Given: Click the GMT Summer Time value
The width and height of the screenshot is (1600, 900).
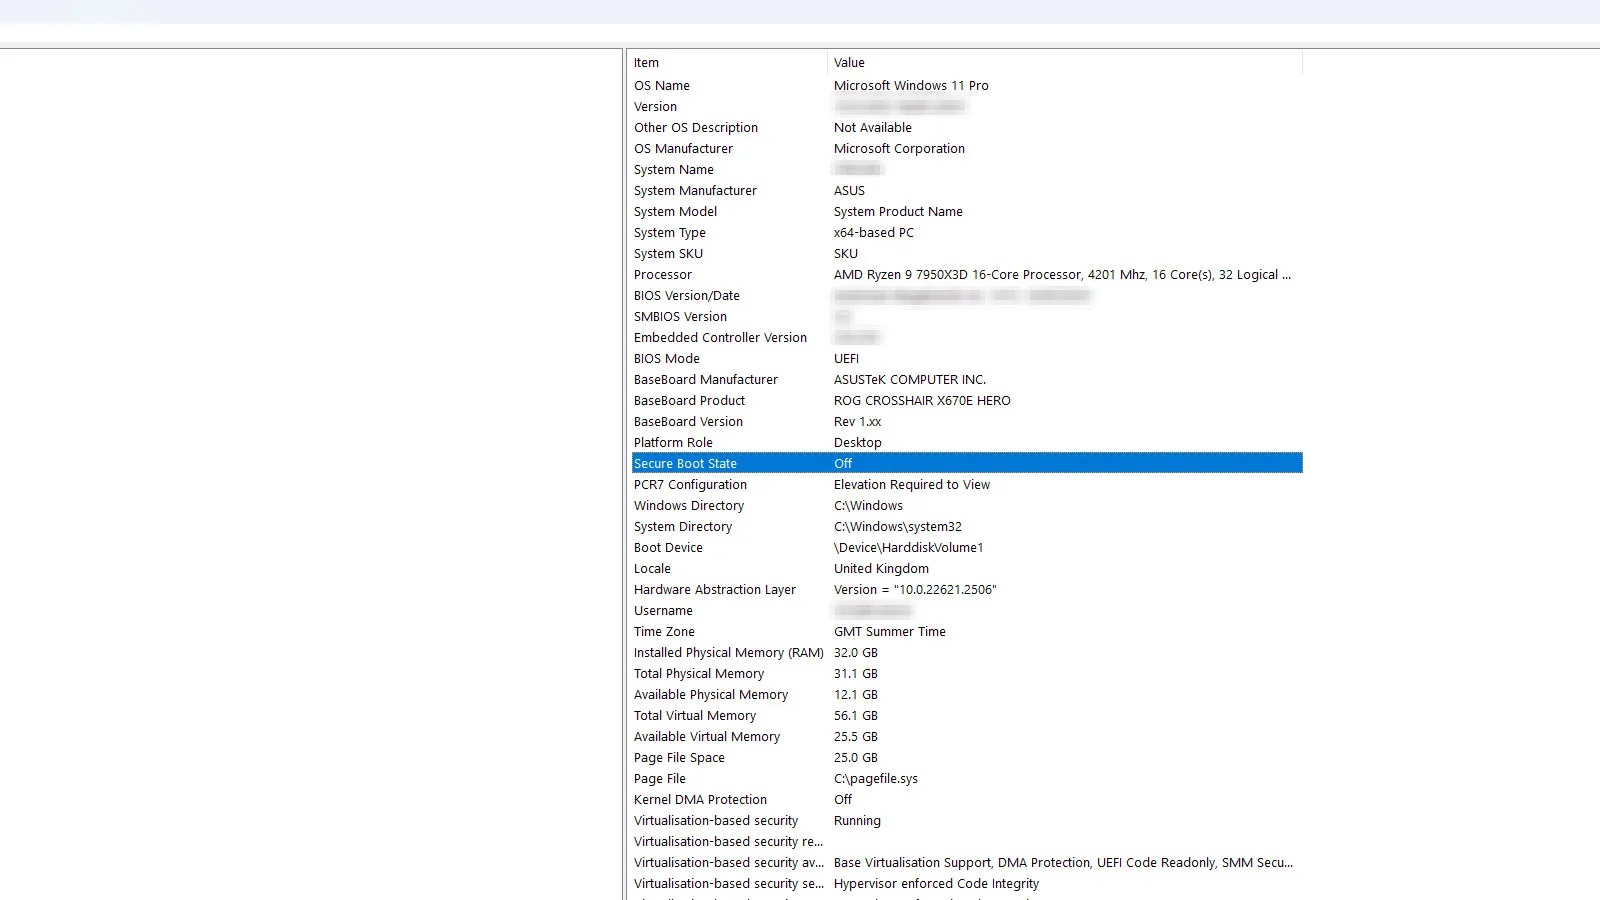Looking at the screenshot, I should (890, 631).
